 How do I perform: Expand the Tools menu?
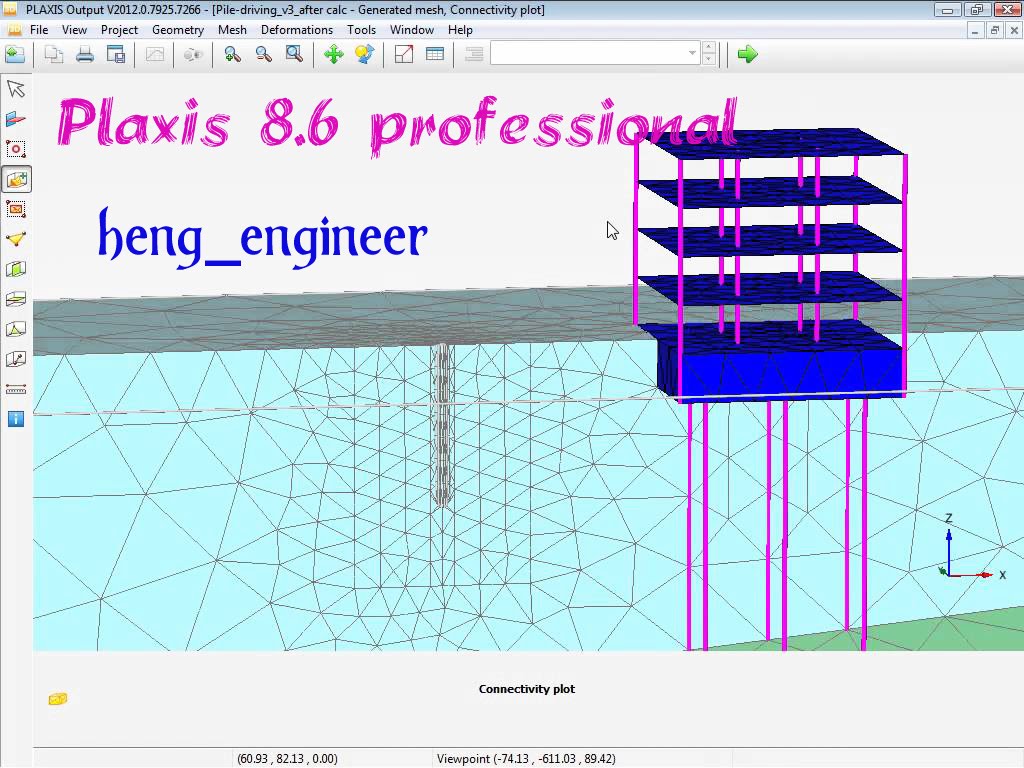pos(362,30)
